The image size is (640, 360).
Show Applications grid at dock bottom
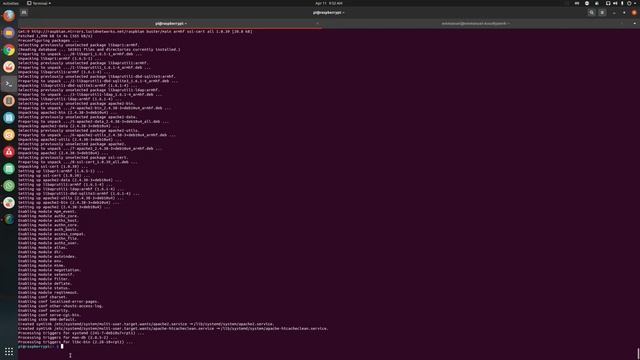pyautogui.click(x=9, y=351)
